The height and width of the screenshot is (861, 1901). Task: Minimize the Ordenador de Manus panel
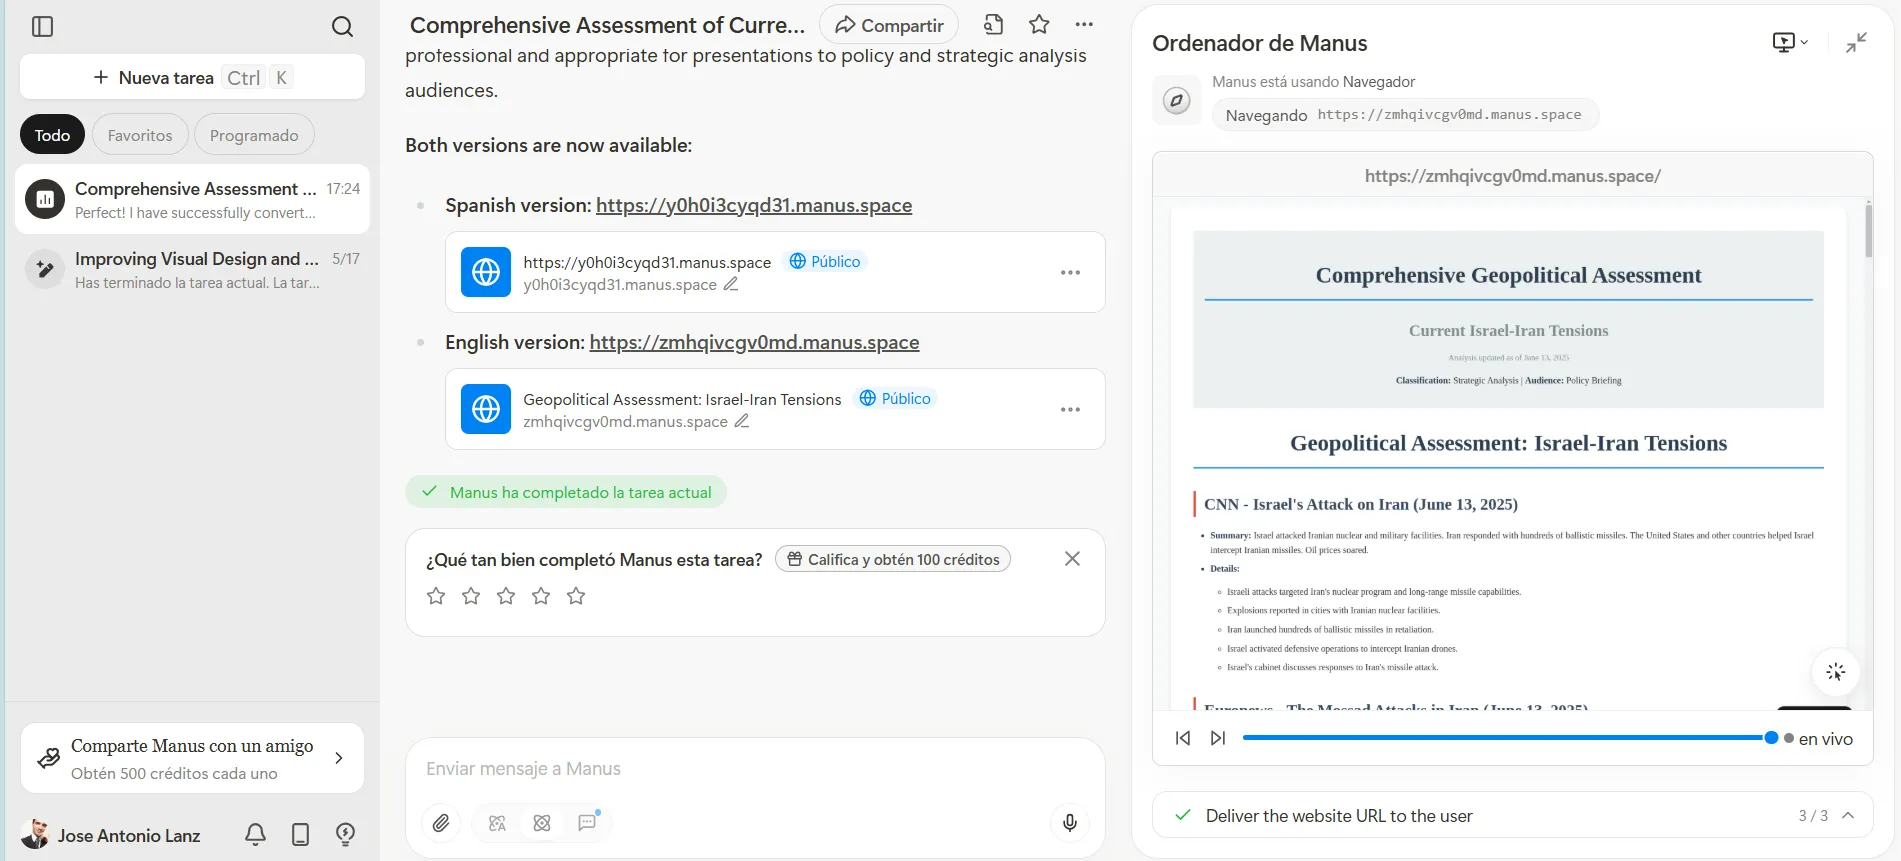[x=1856, y=43]
